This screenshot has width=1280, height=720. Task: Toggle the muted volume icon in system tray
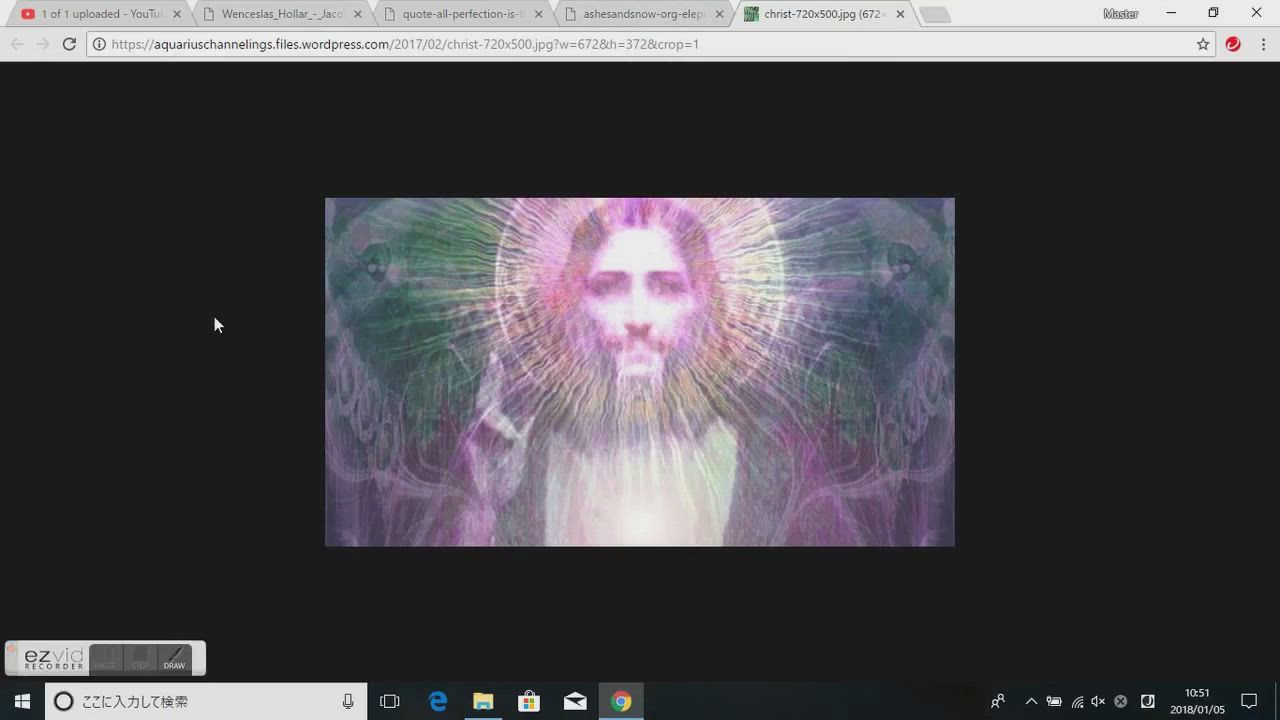point(1098,701)
